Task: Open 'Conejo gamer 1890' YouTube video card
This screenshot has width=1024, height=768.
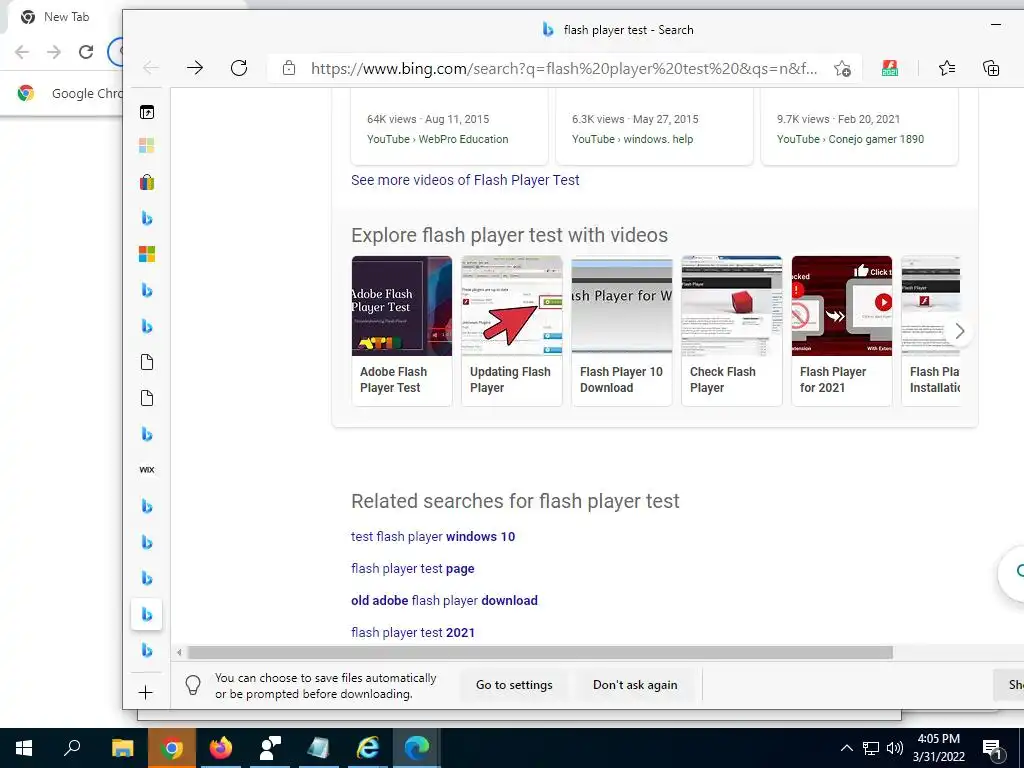Action: coord(859,129)
